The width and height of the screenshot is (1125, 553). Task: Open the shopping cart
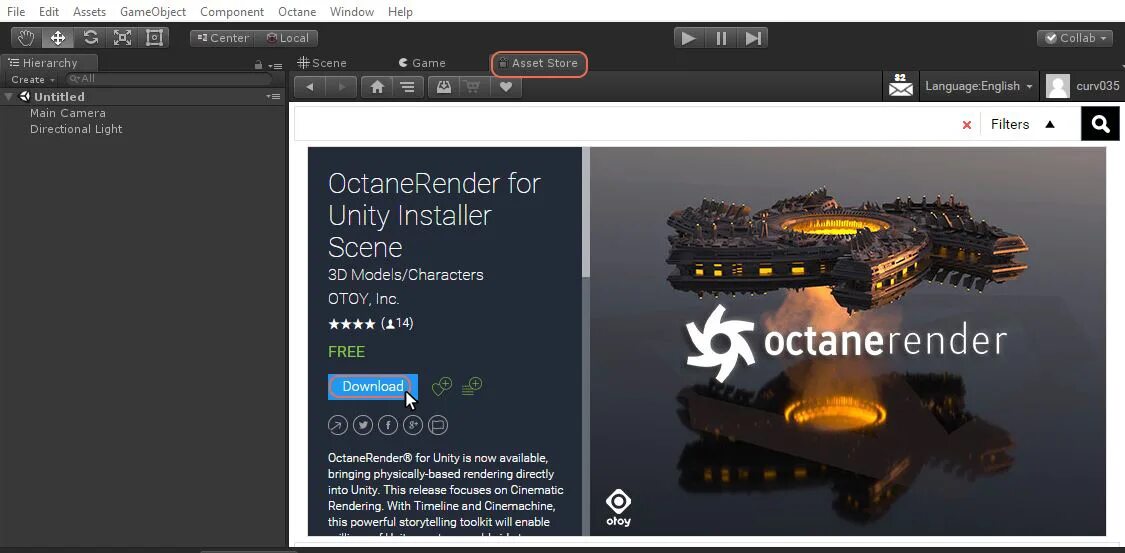(x=473, y=87)
